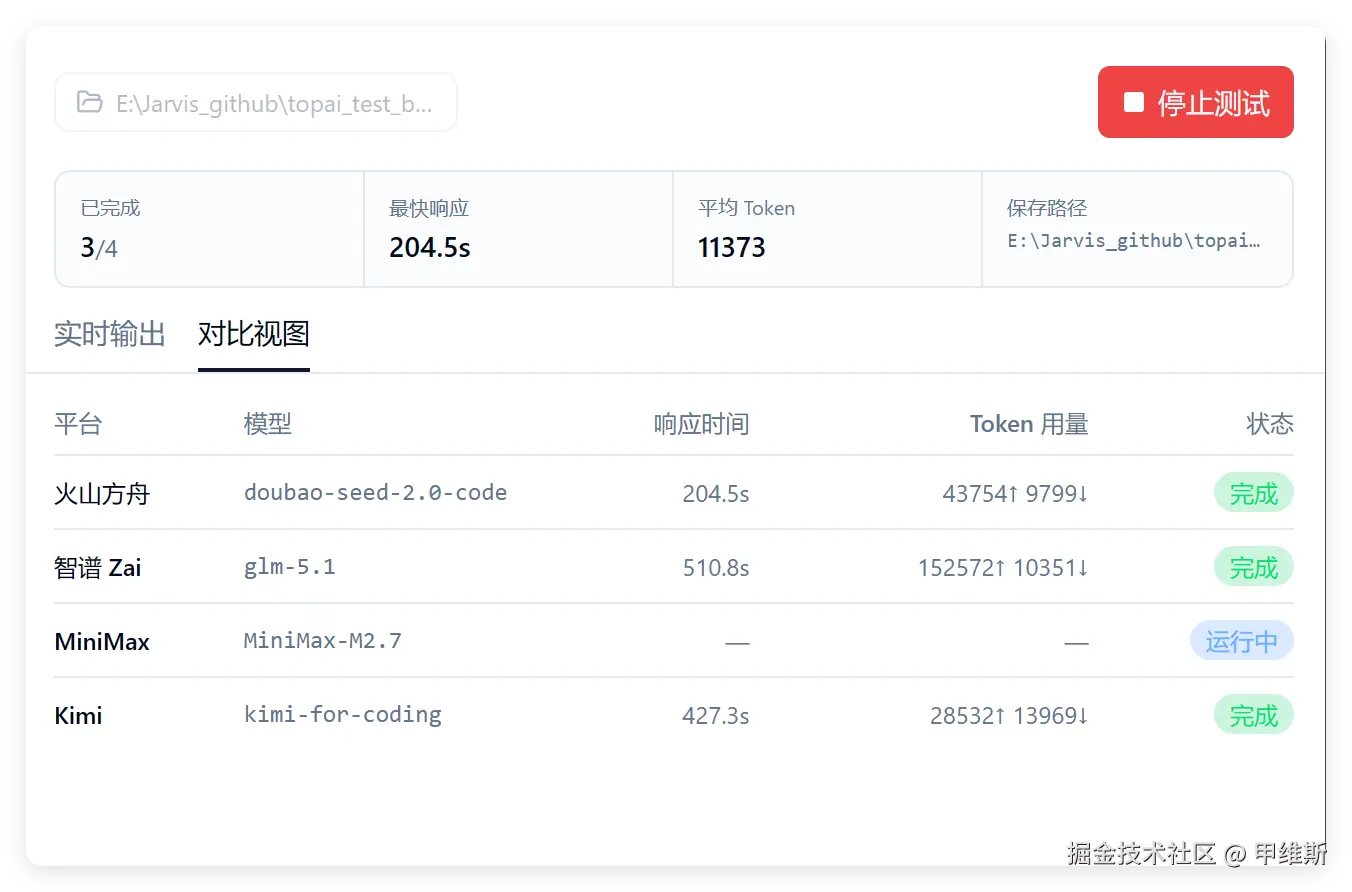Click 运行中 badge for MiniMax-M2.7
The image size is (1352, 892).
(1242, 641)
